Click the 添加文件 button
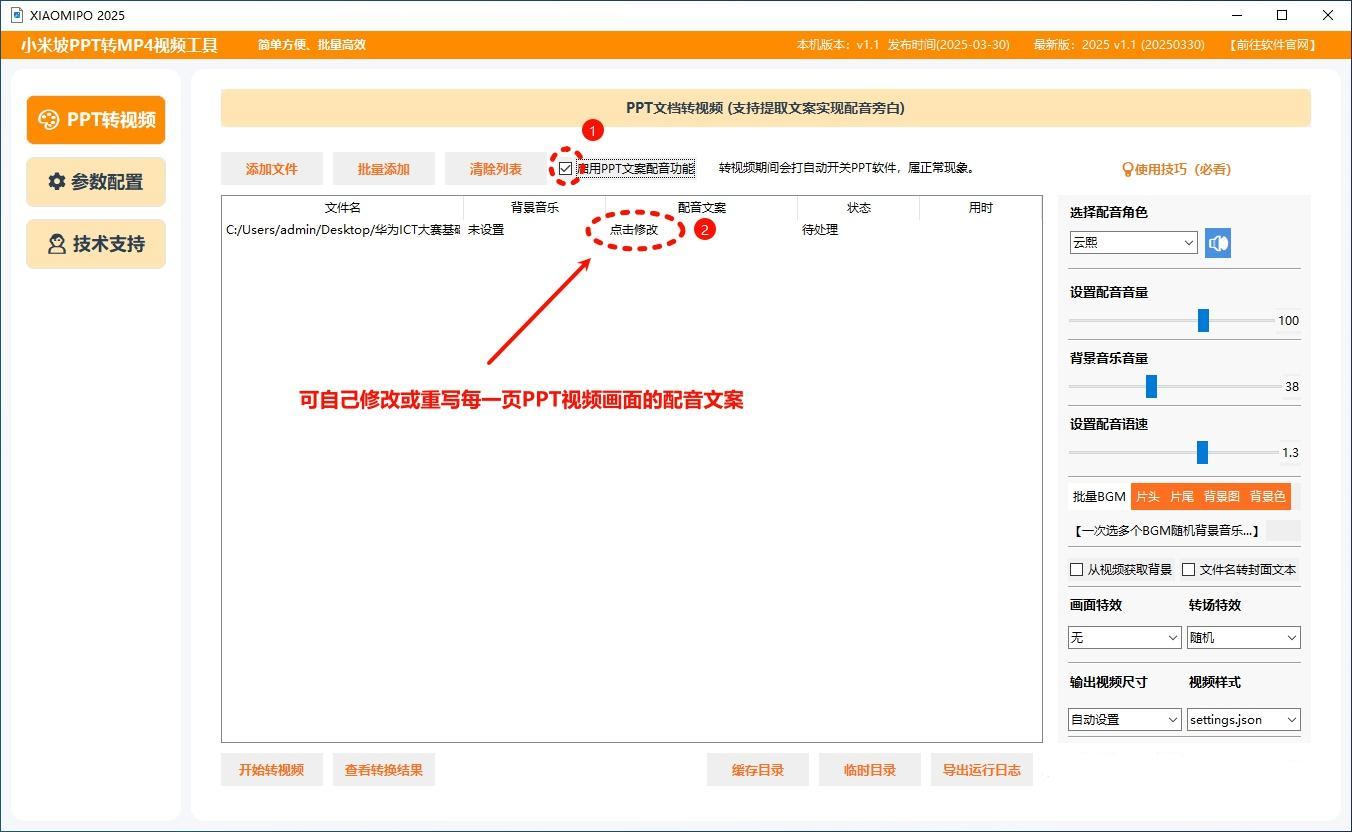1352x832 pixels. pyautogui.click(x=272, y=169)
